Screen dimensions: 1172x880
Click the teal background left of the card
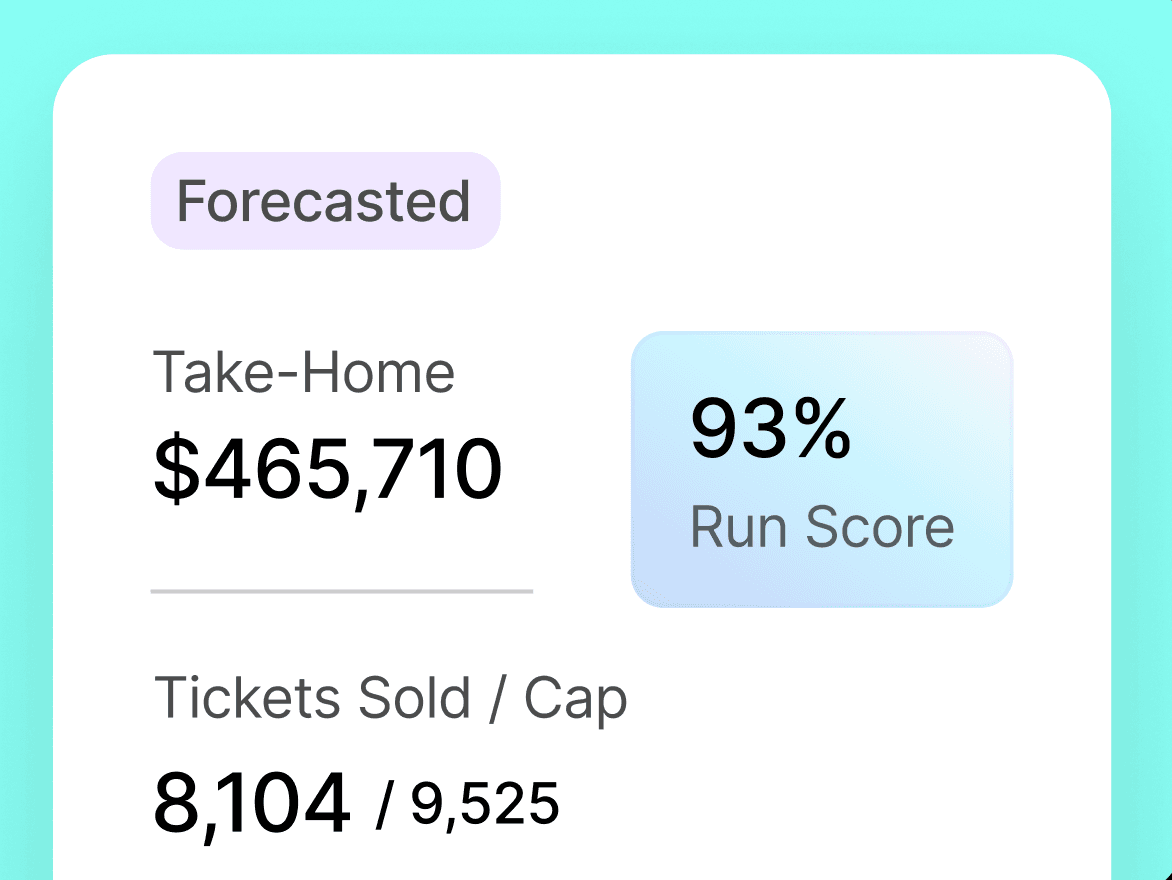coord(25,450)
